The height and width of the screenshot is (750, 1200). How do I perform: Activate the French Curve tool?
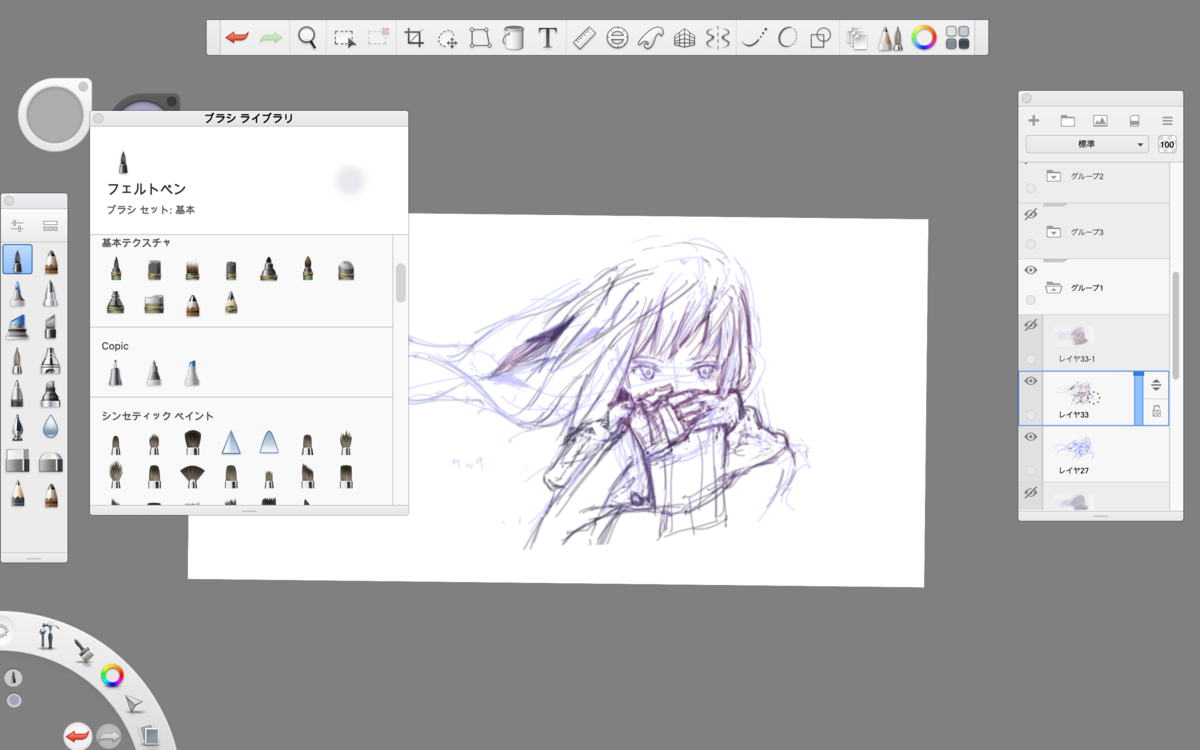tap(651, 38)
